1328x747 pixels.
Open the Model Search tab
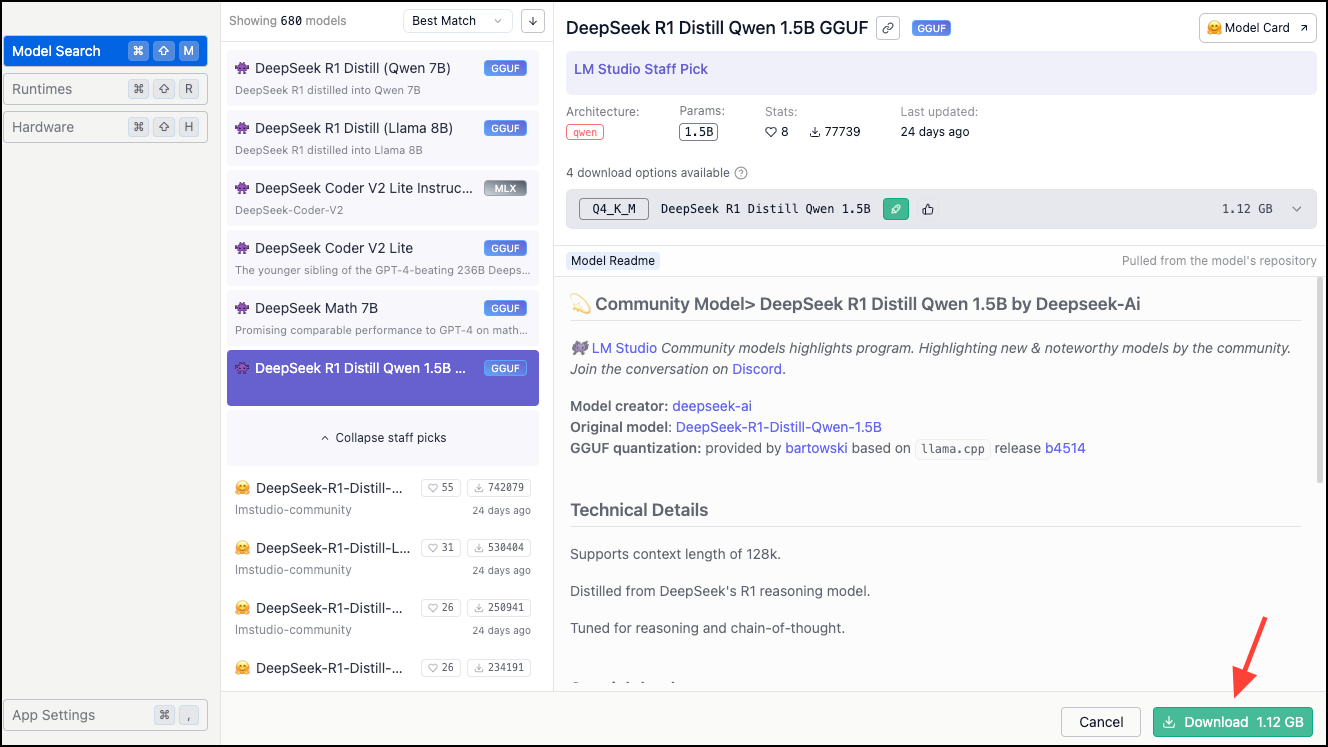point(105,51)
